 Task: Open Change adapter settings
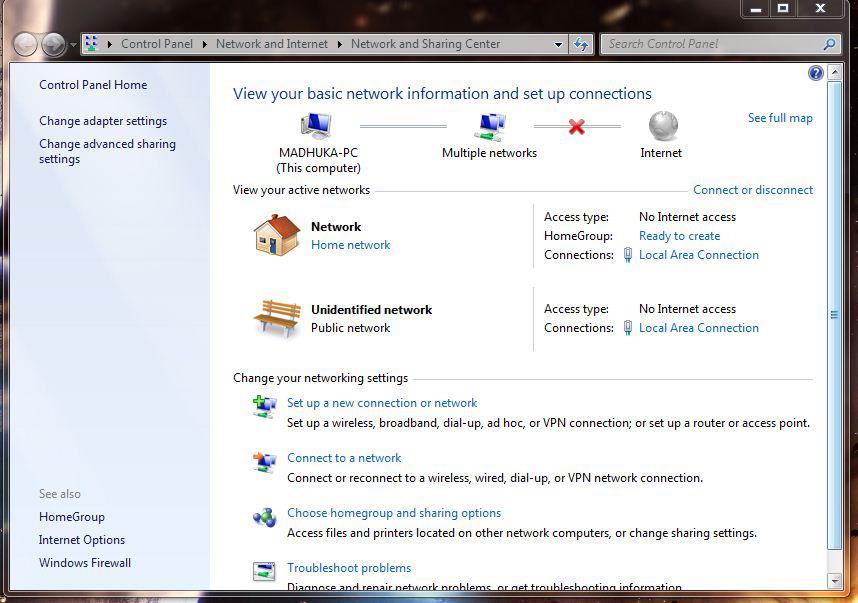[x=103, y=121]
